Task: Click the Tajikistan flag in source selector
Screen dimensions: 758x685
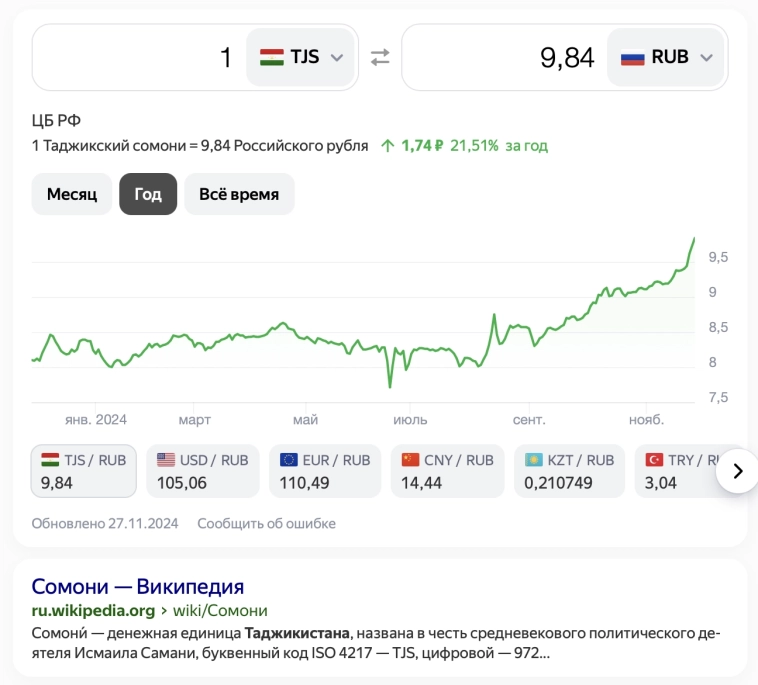Action: click(x=271, y=57)
